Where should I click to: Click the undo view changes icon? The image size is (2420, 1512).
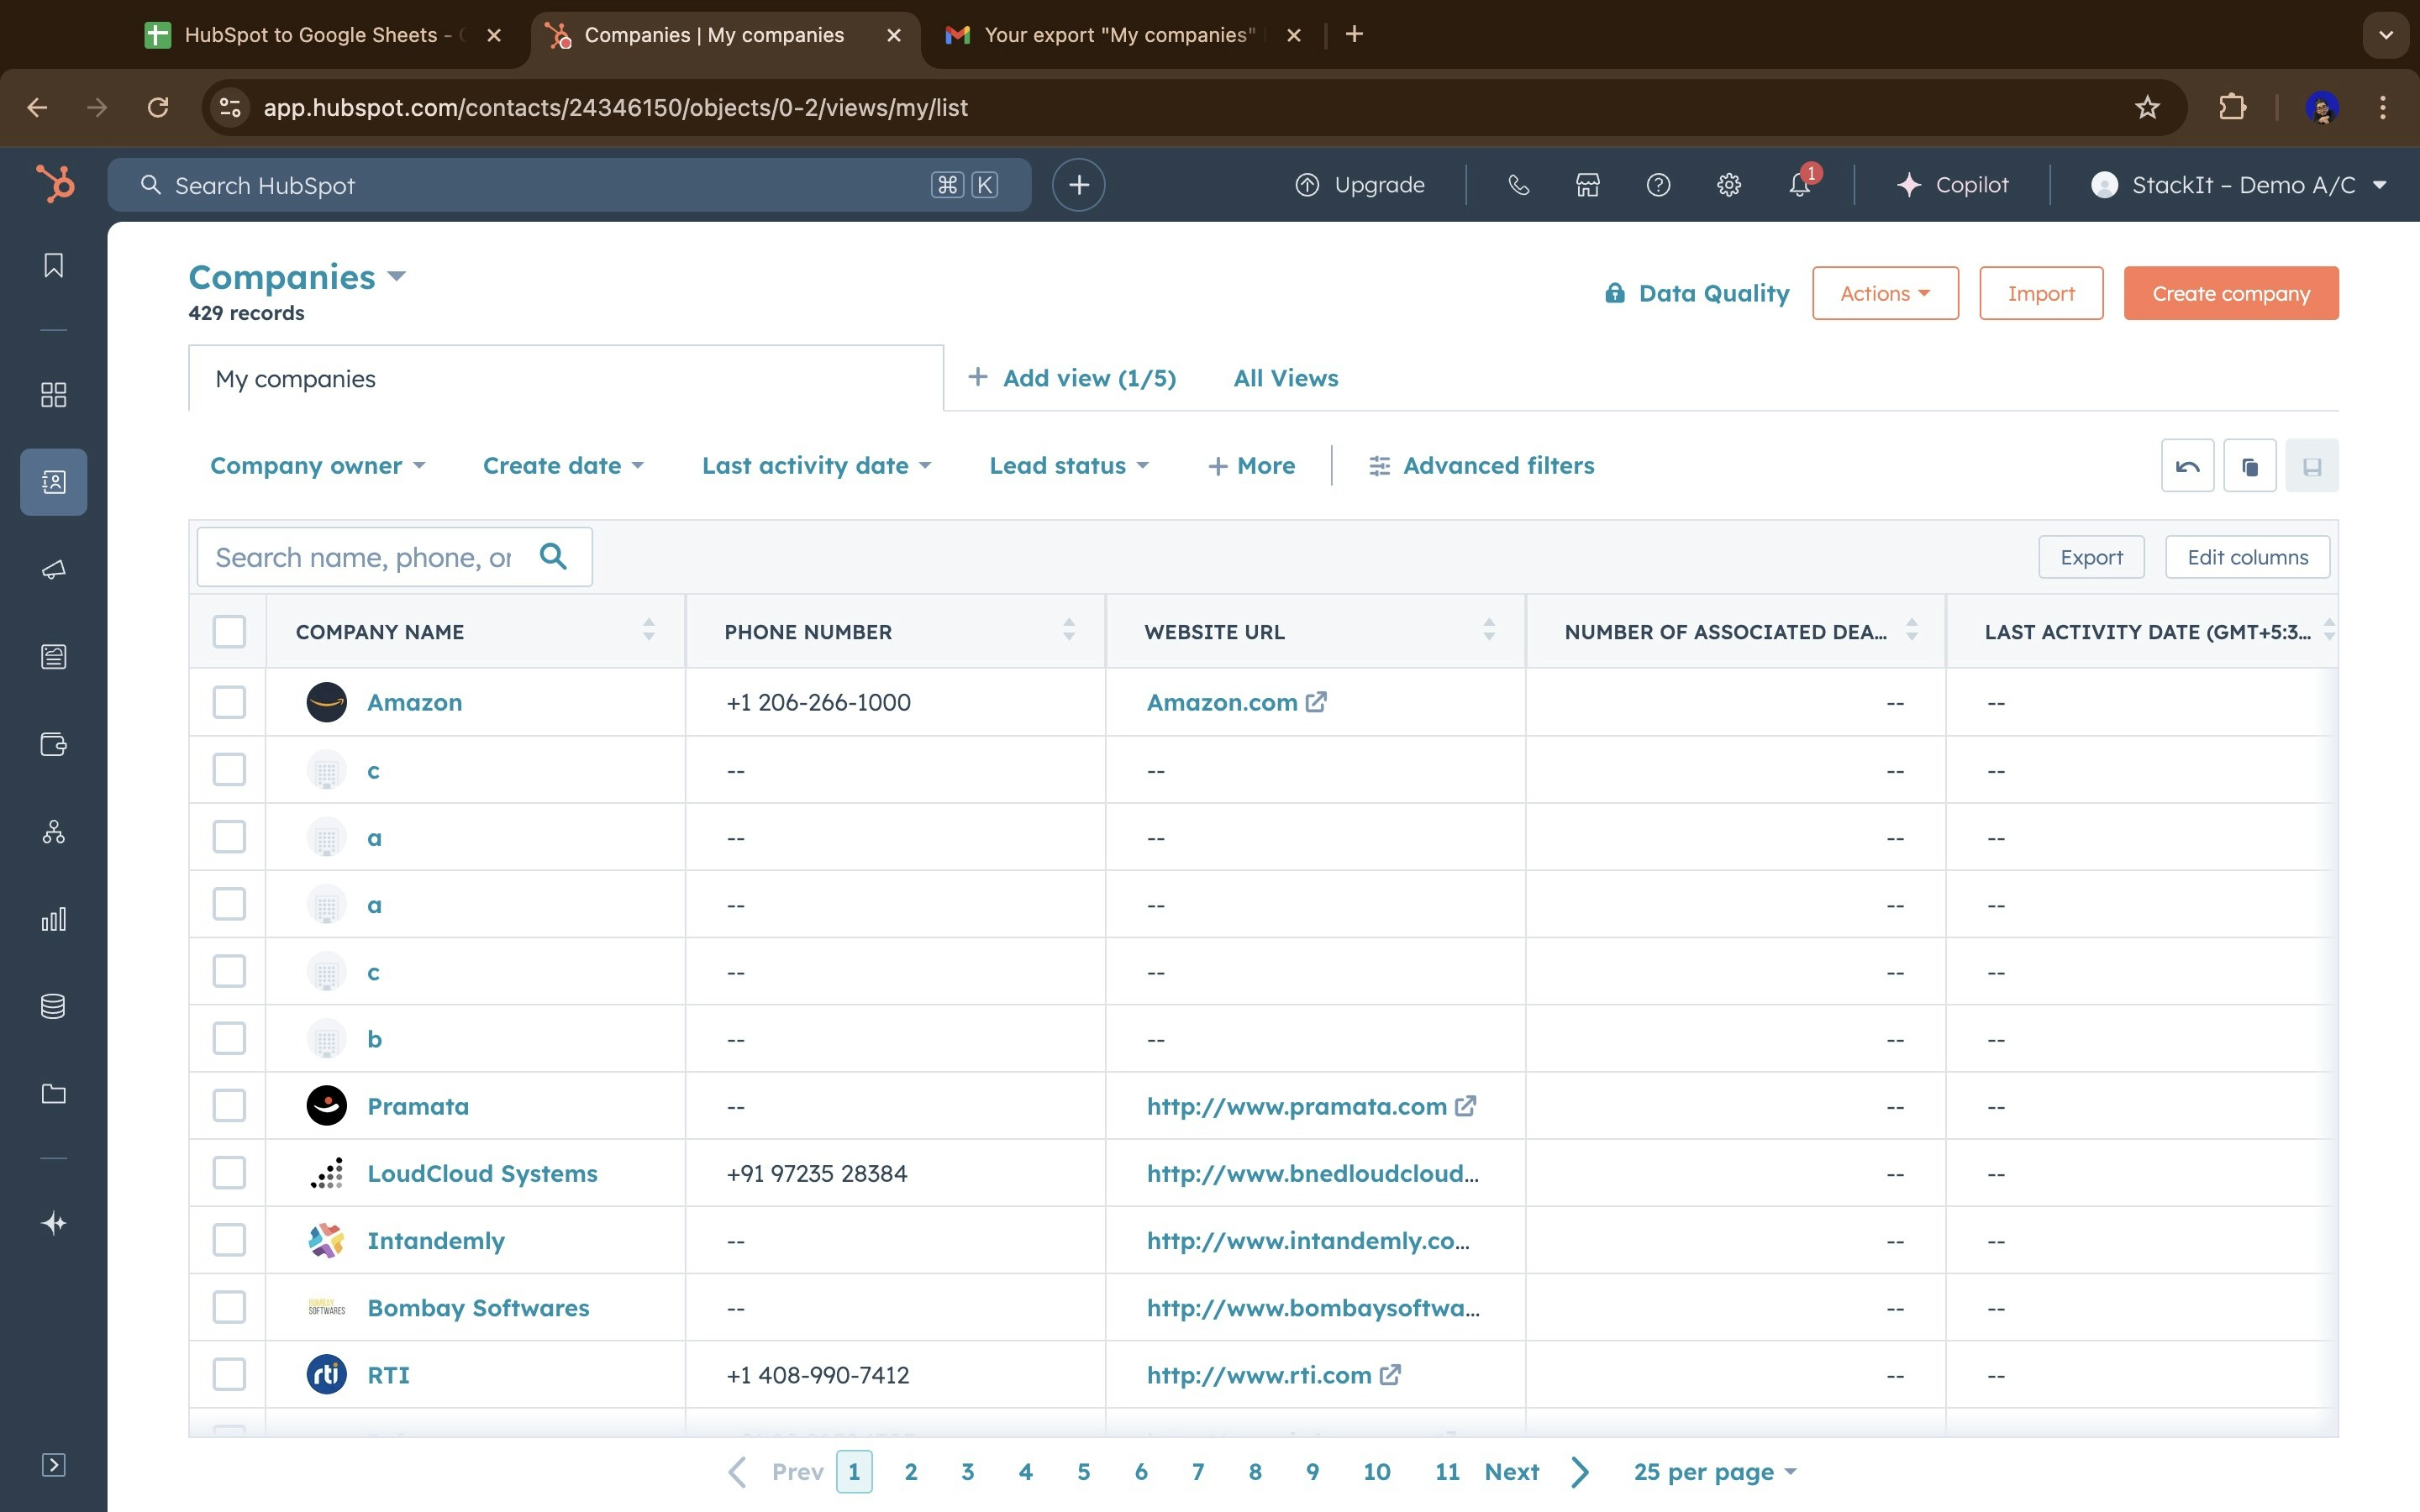click(x=2187, y=466)
